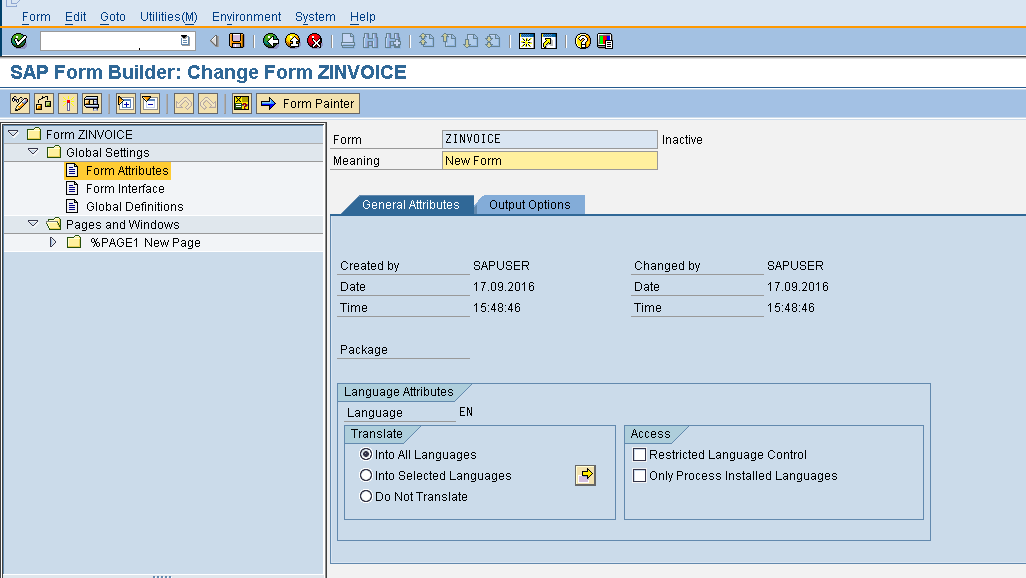Image resolution: width=1026 pixels, height=578 pixels.
Task: Click the Back green arrow icon
Action: pos(268,41)
